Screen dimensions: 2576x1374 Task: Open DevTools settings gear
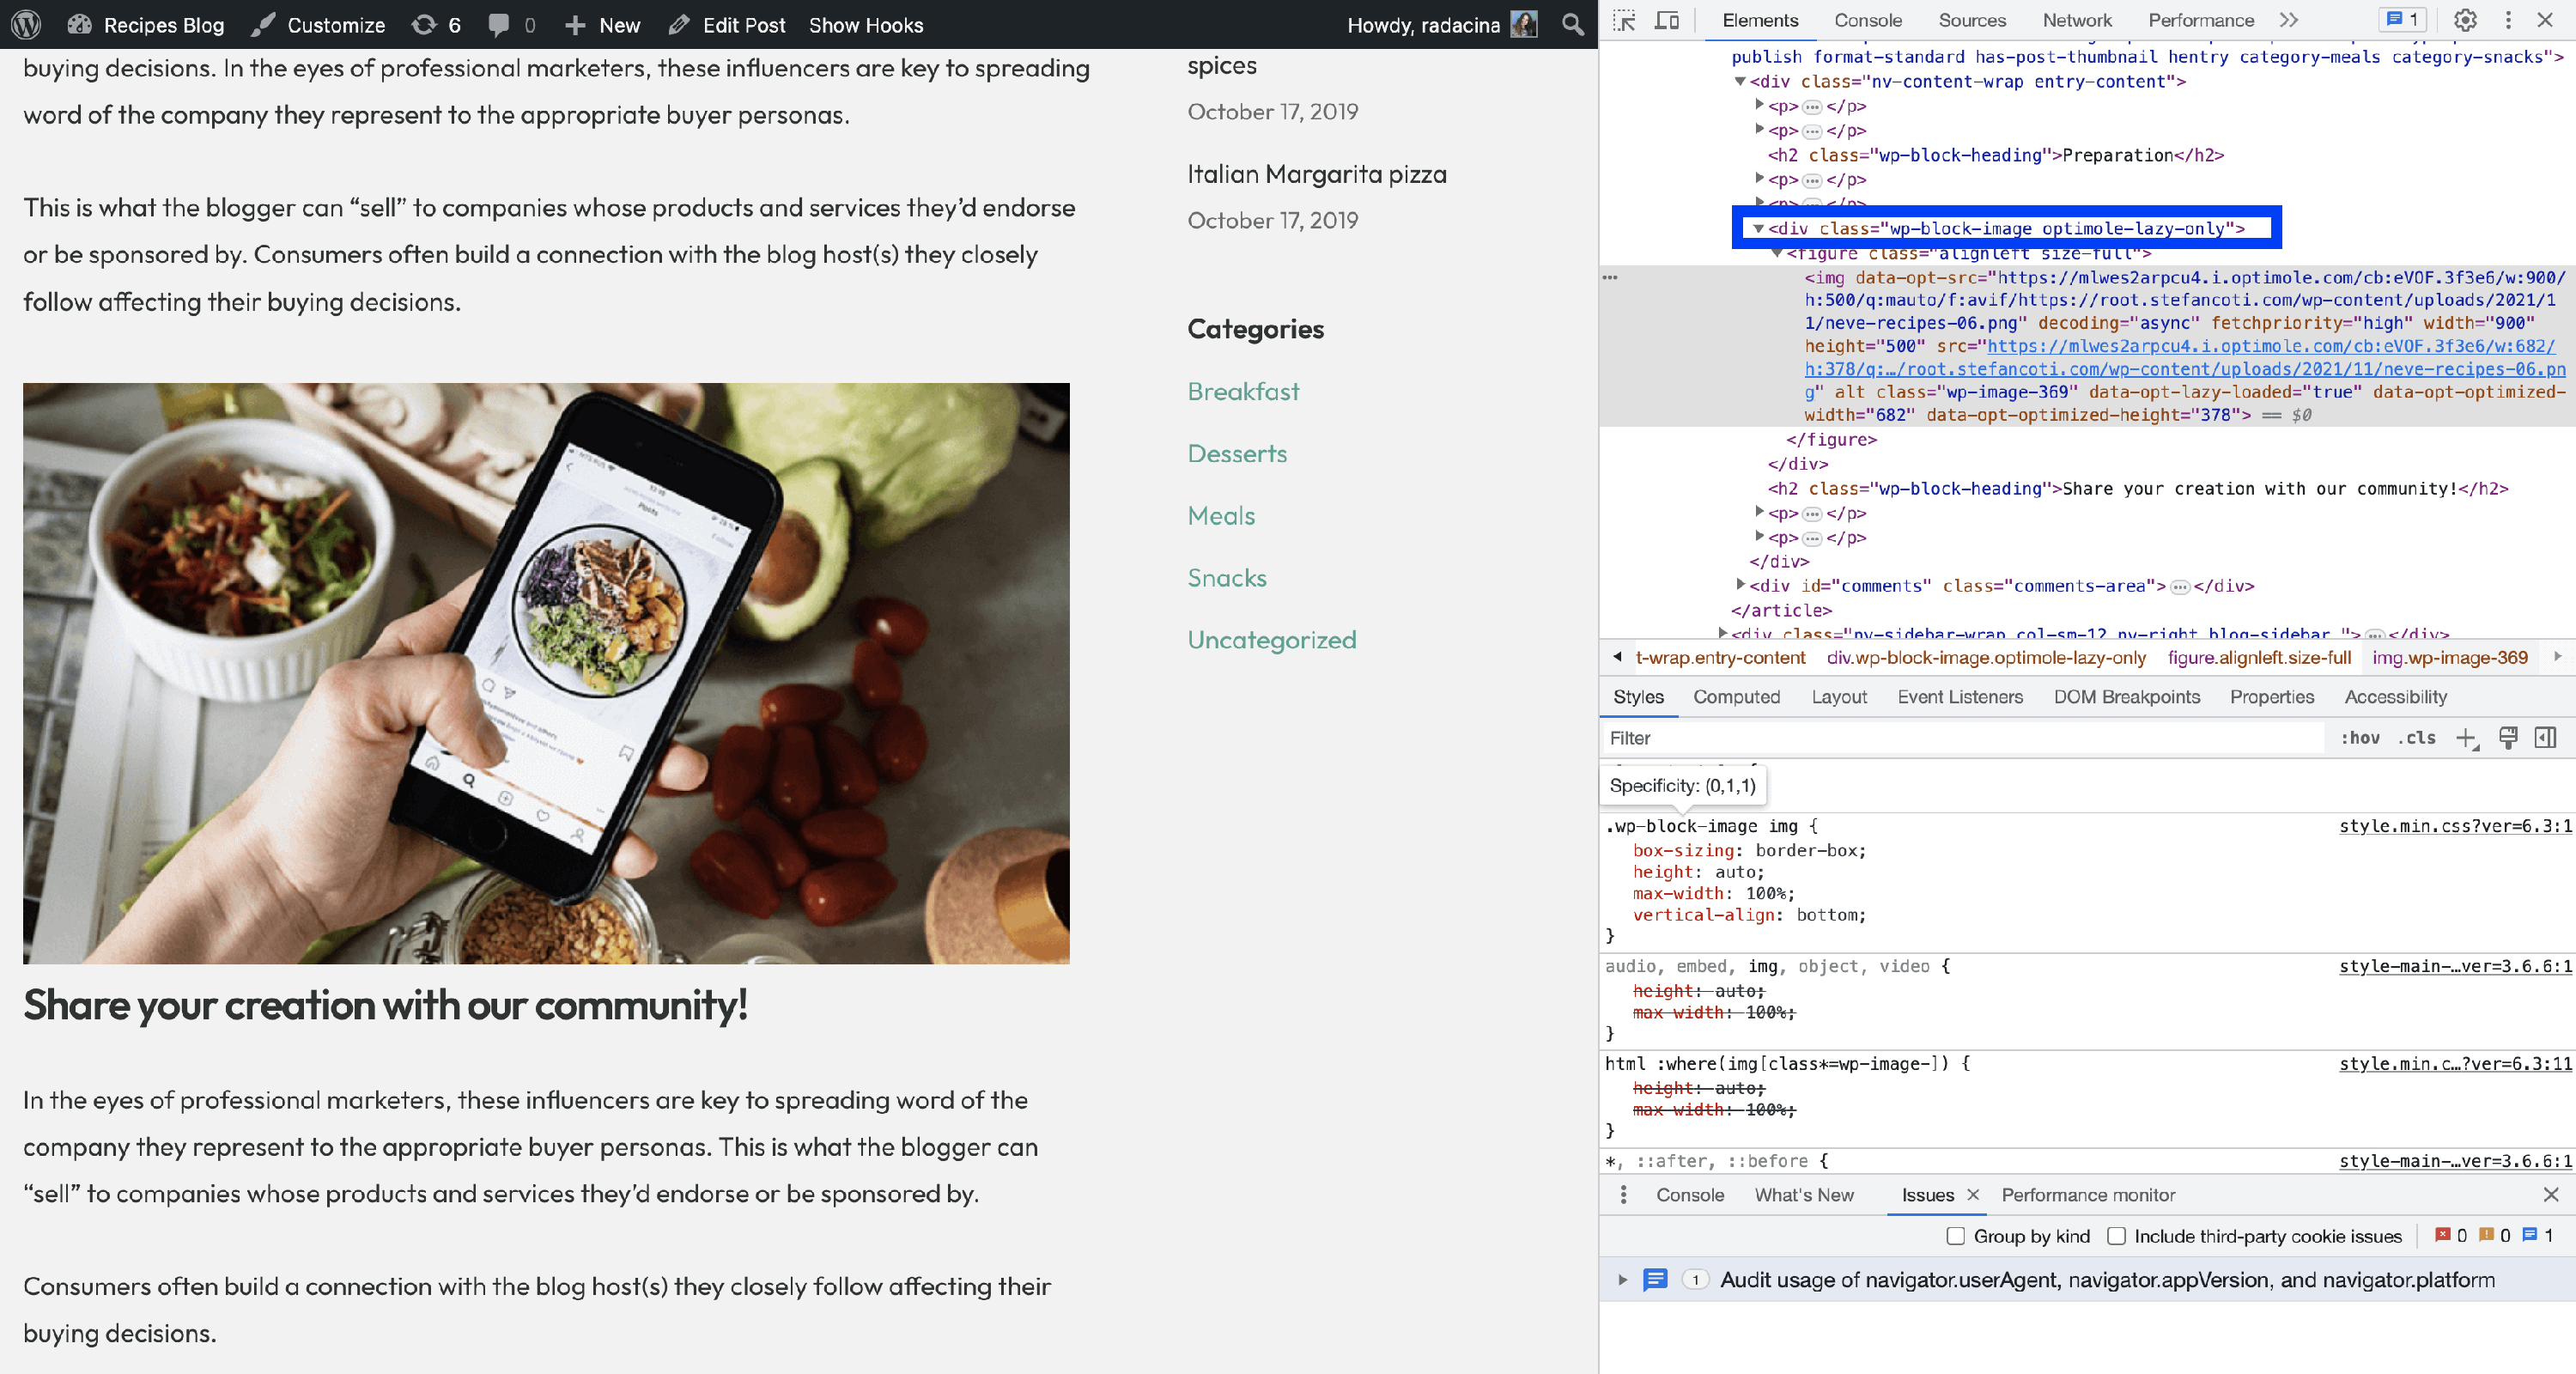2465,20
